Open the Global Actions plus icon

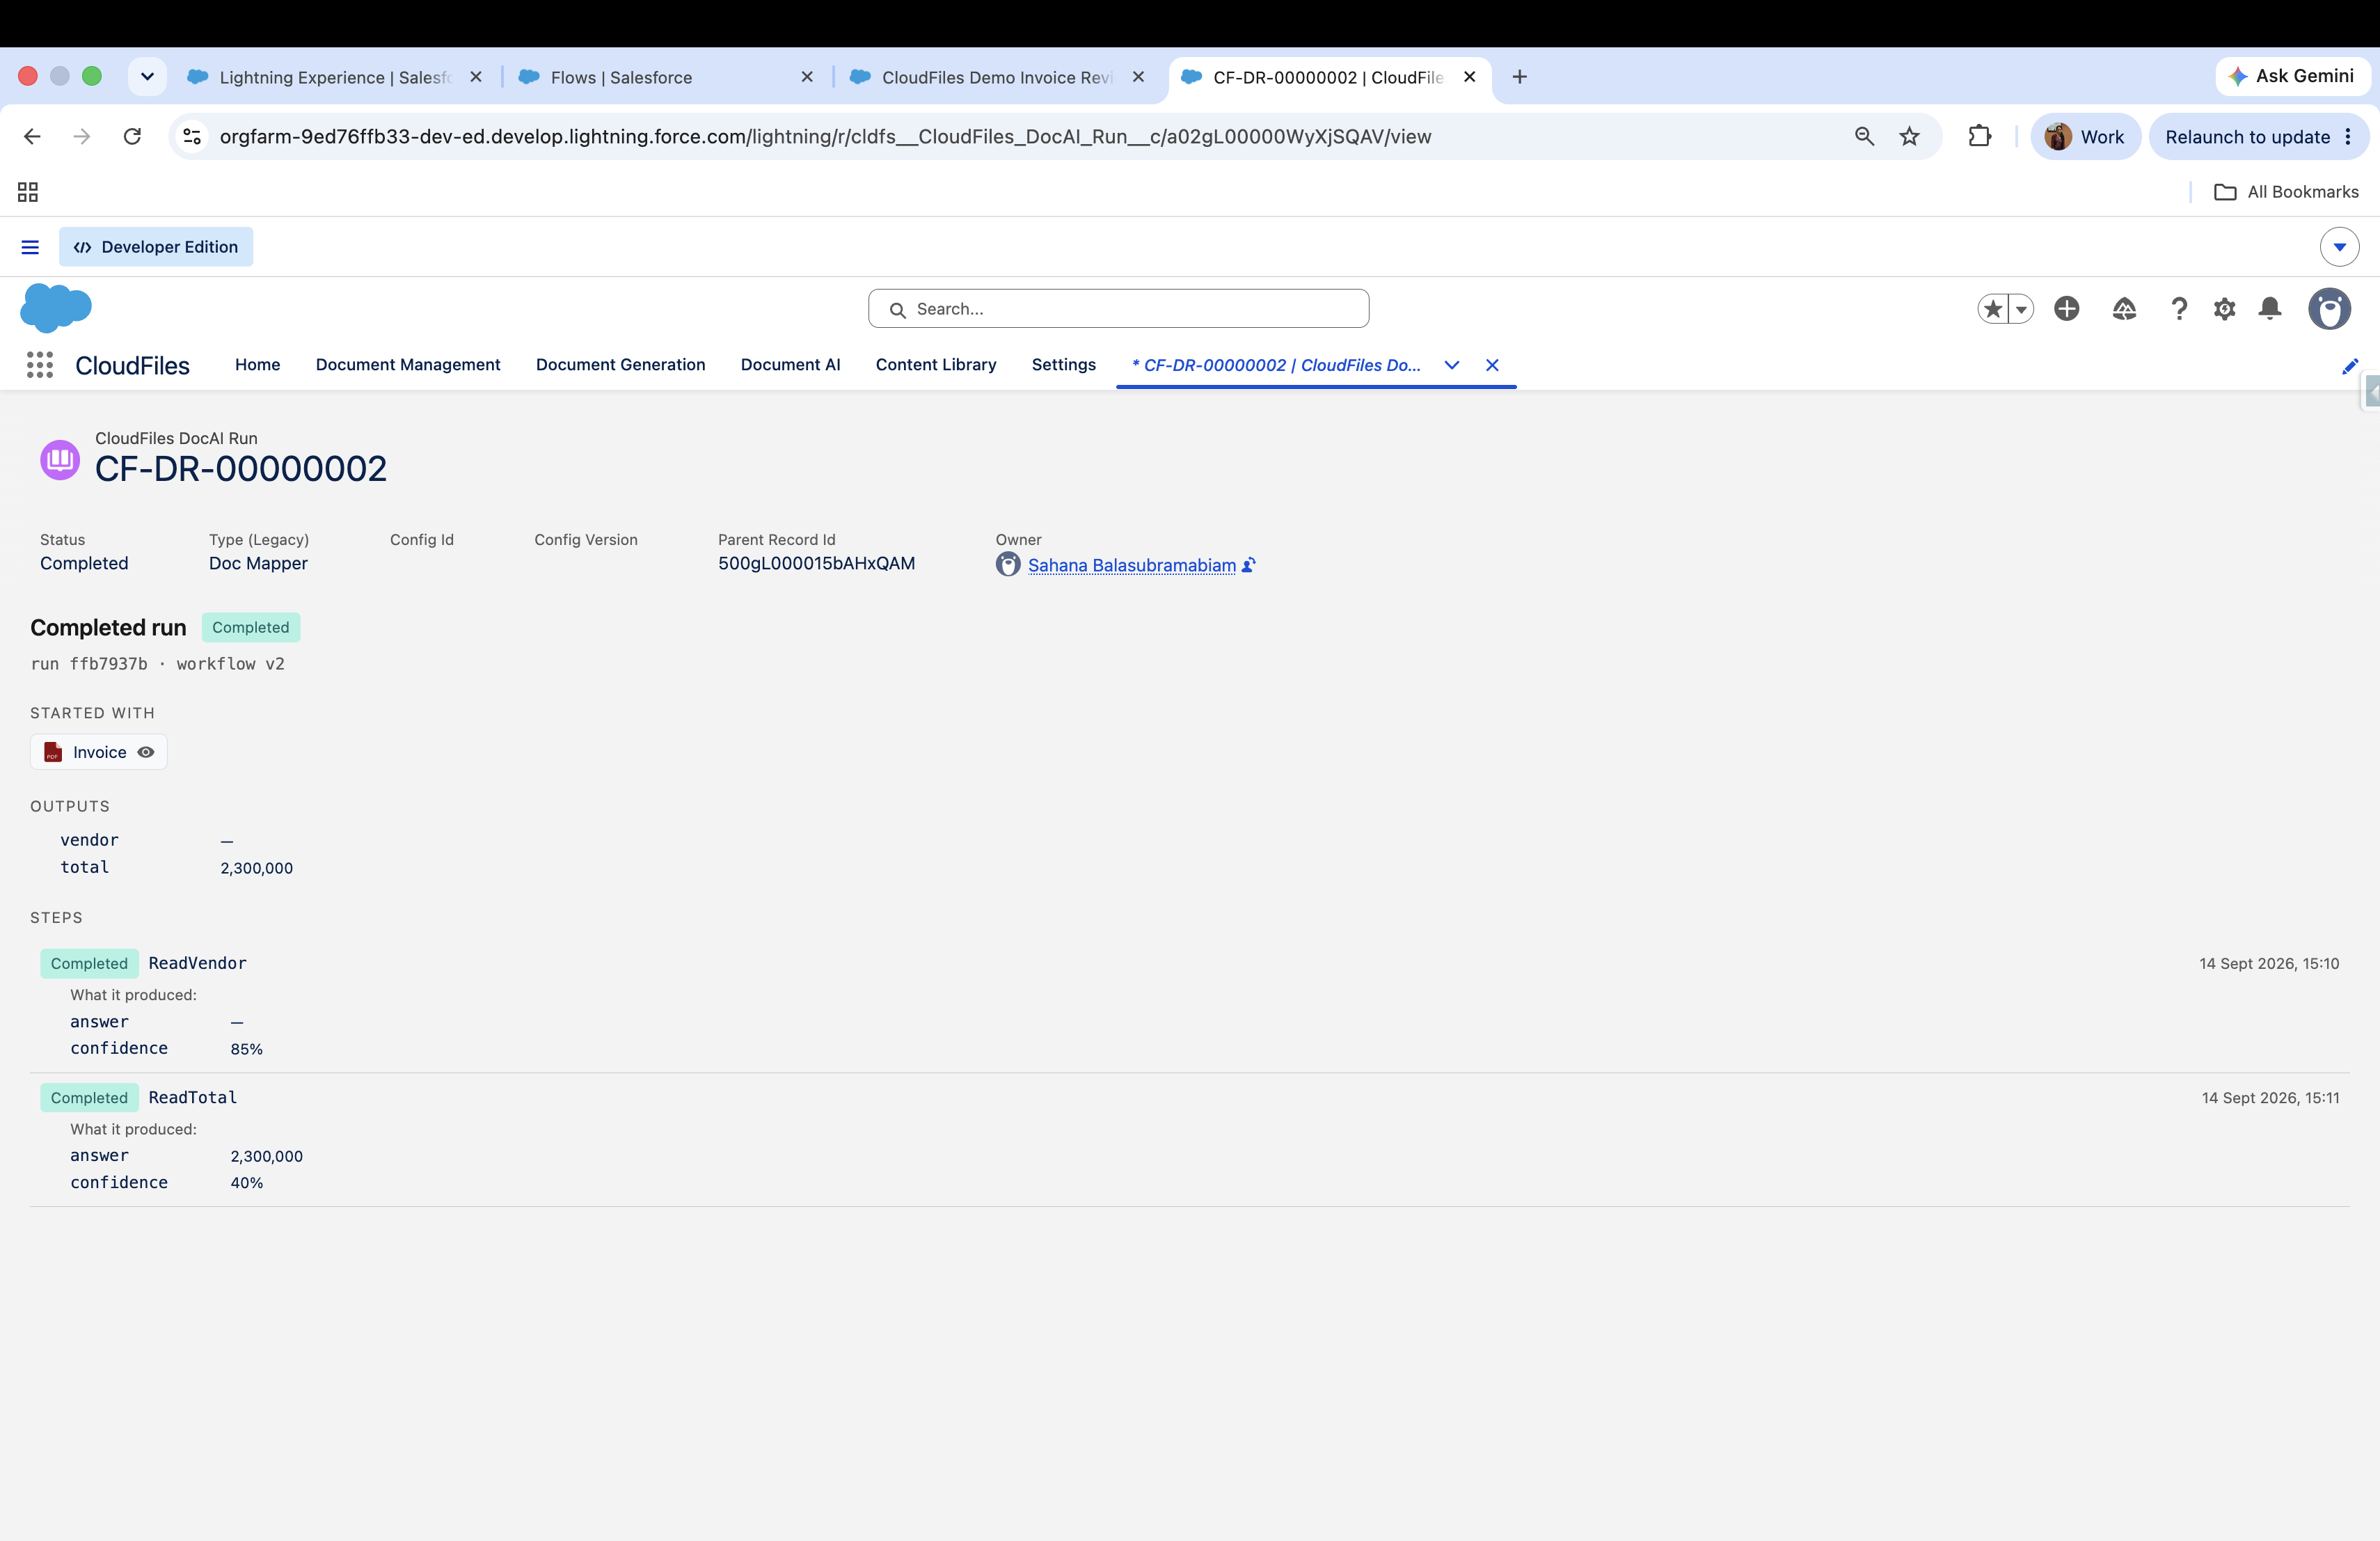pos(2067,309)
